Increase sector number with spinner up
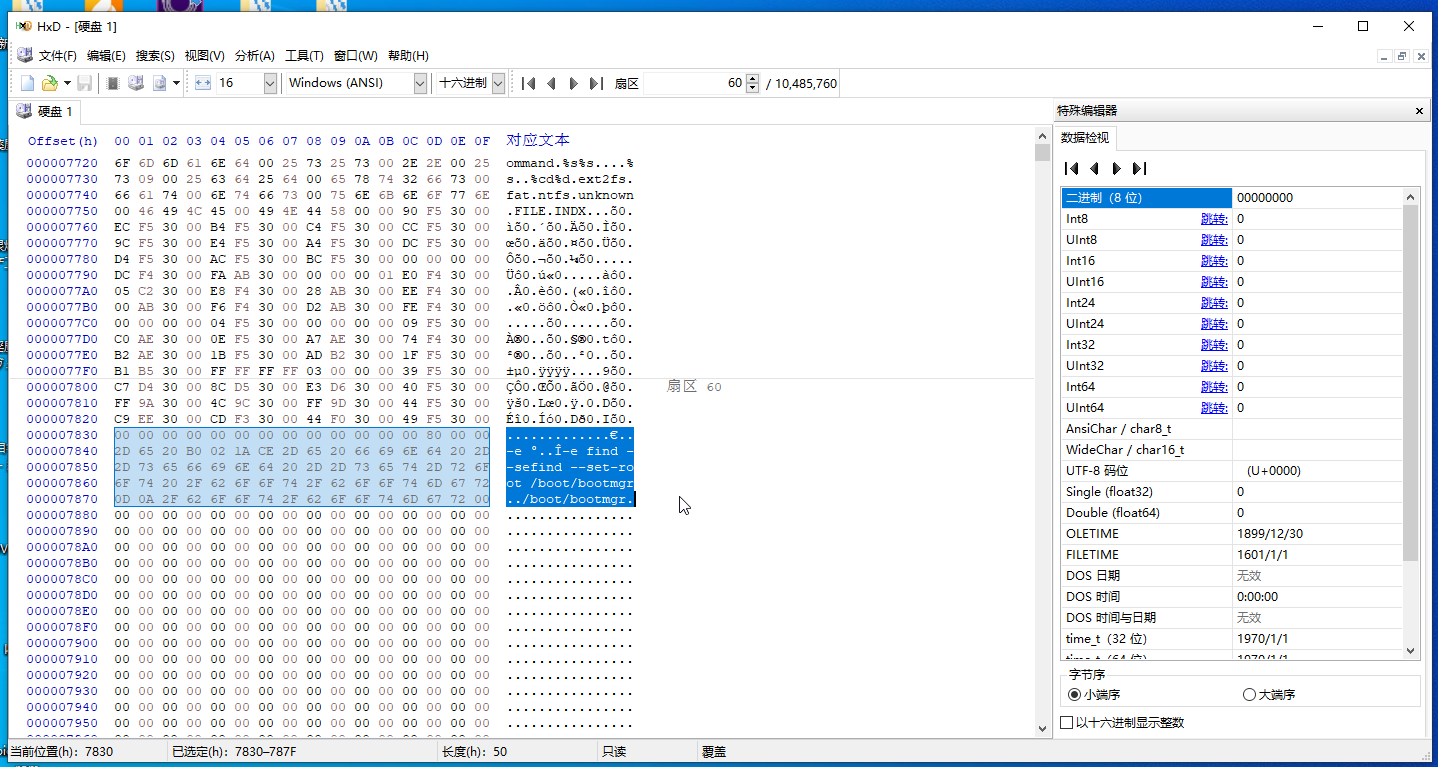 coord(752,78)
